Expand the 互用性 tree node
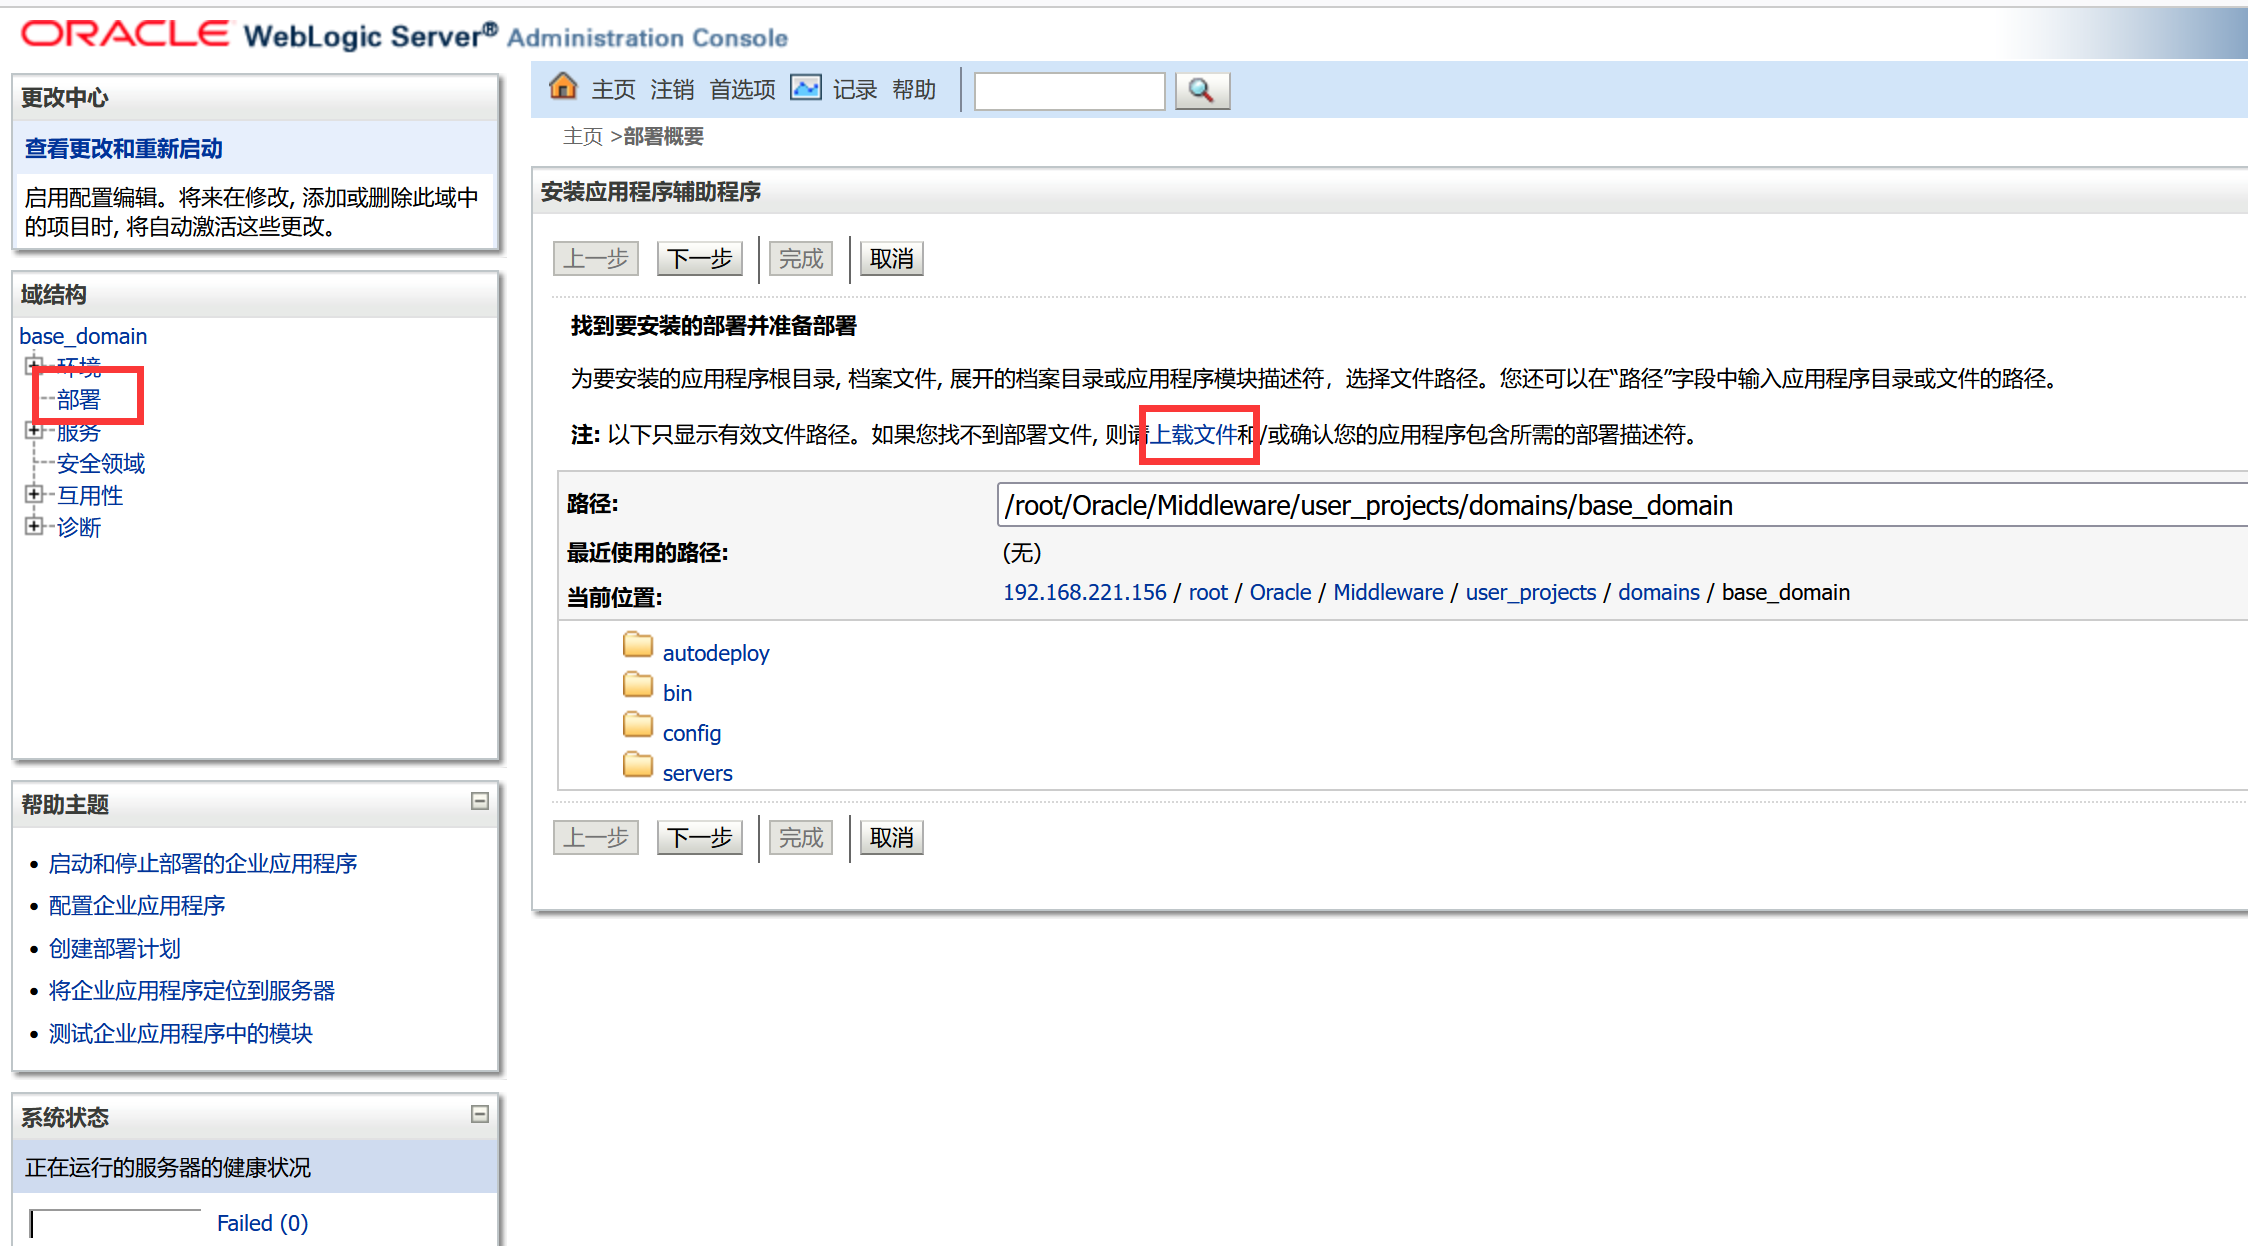The height and width of the screenshot is (1246, 2248). (x=34, y=495)
